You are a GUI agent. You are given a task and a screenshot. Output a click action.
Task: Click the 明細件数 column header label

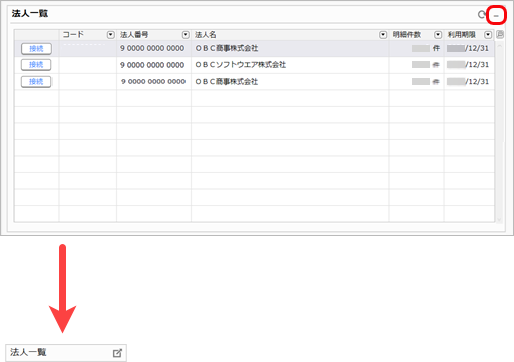tap(407, 35)
